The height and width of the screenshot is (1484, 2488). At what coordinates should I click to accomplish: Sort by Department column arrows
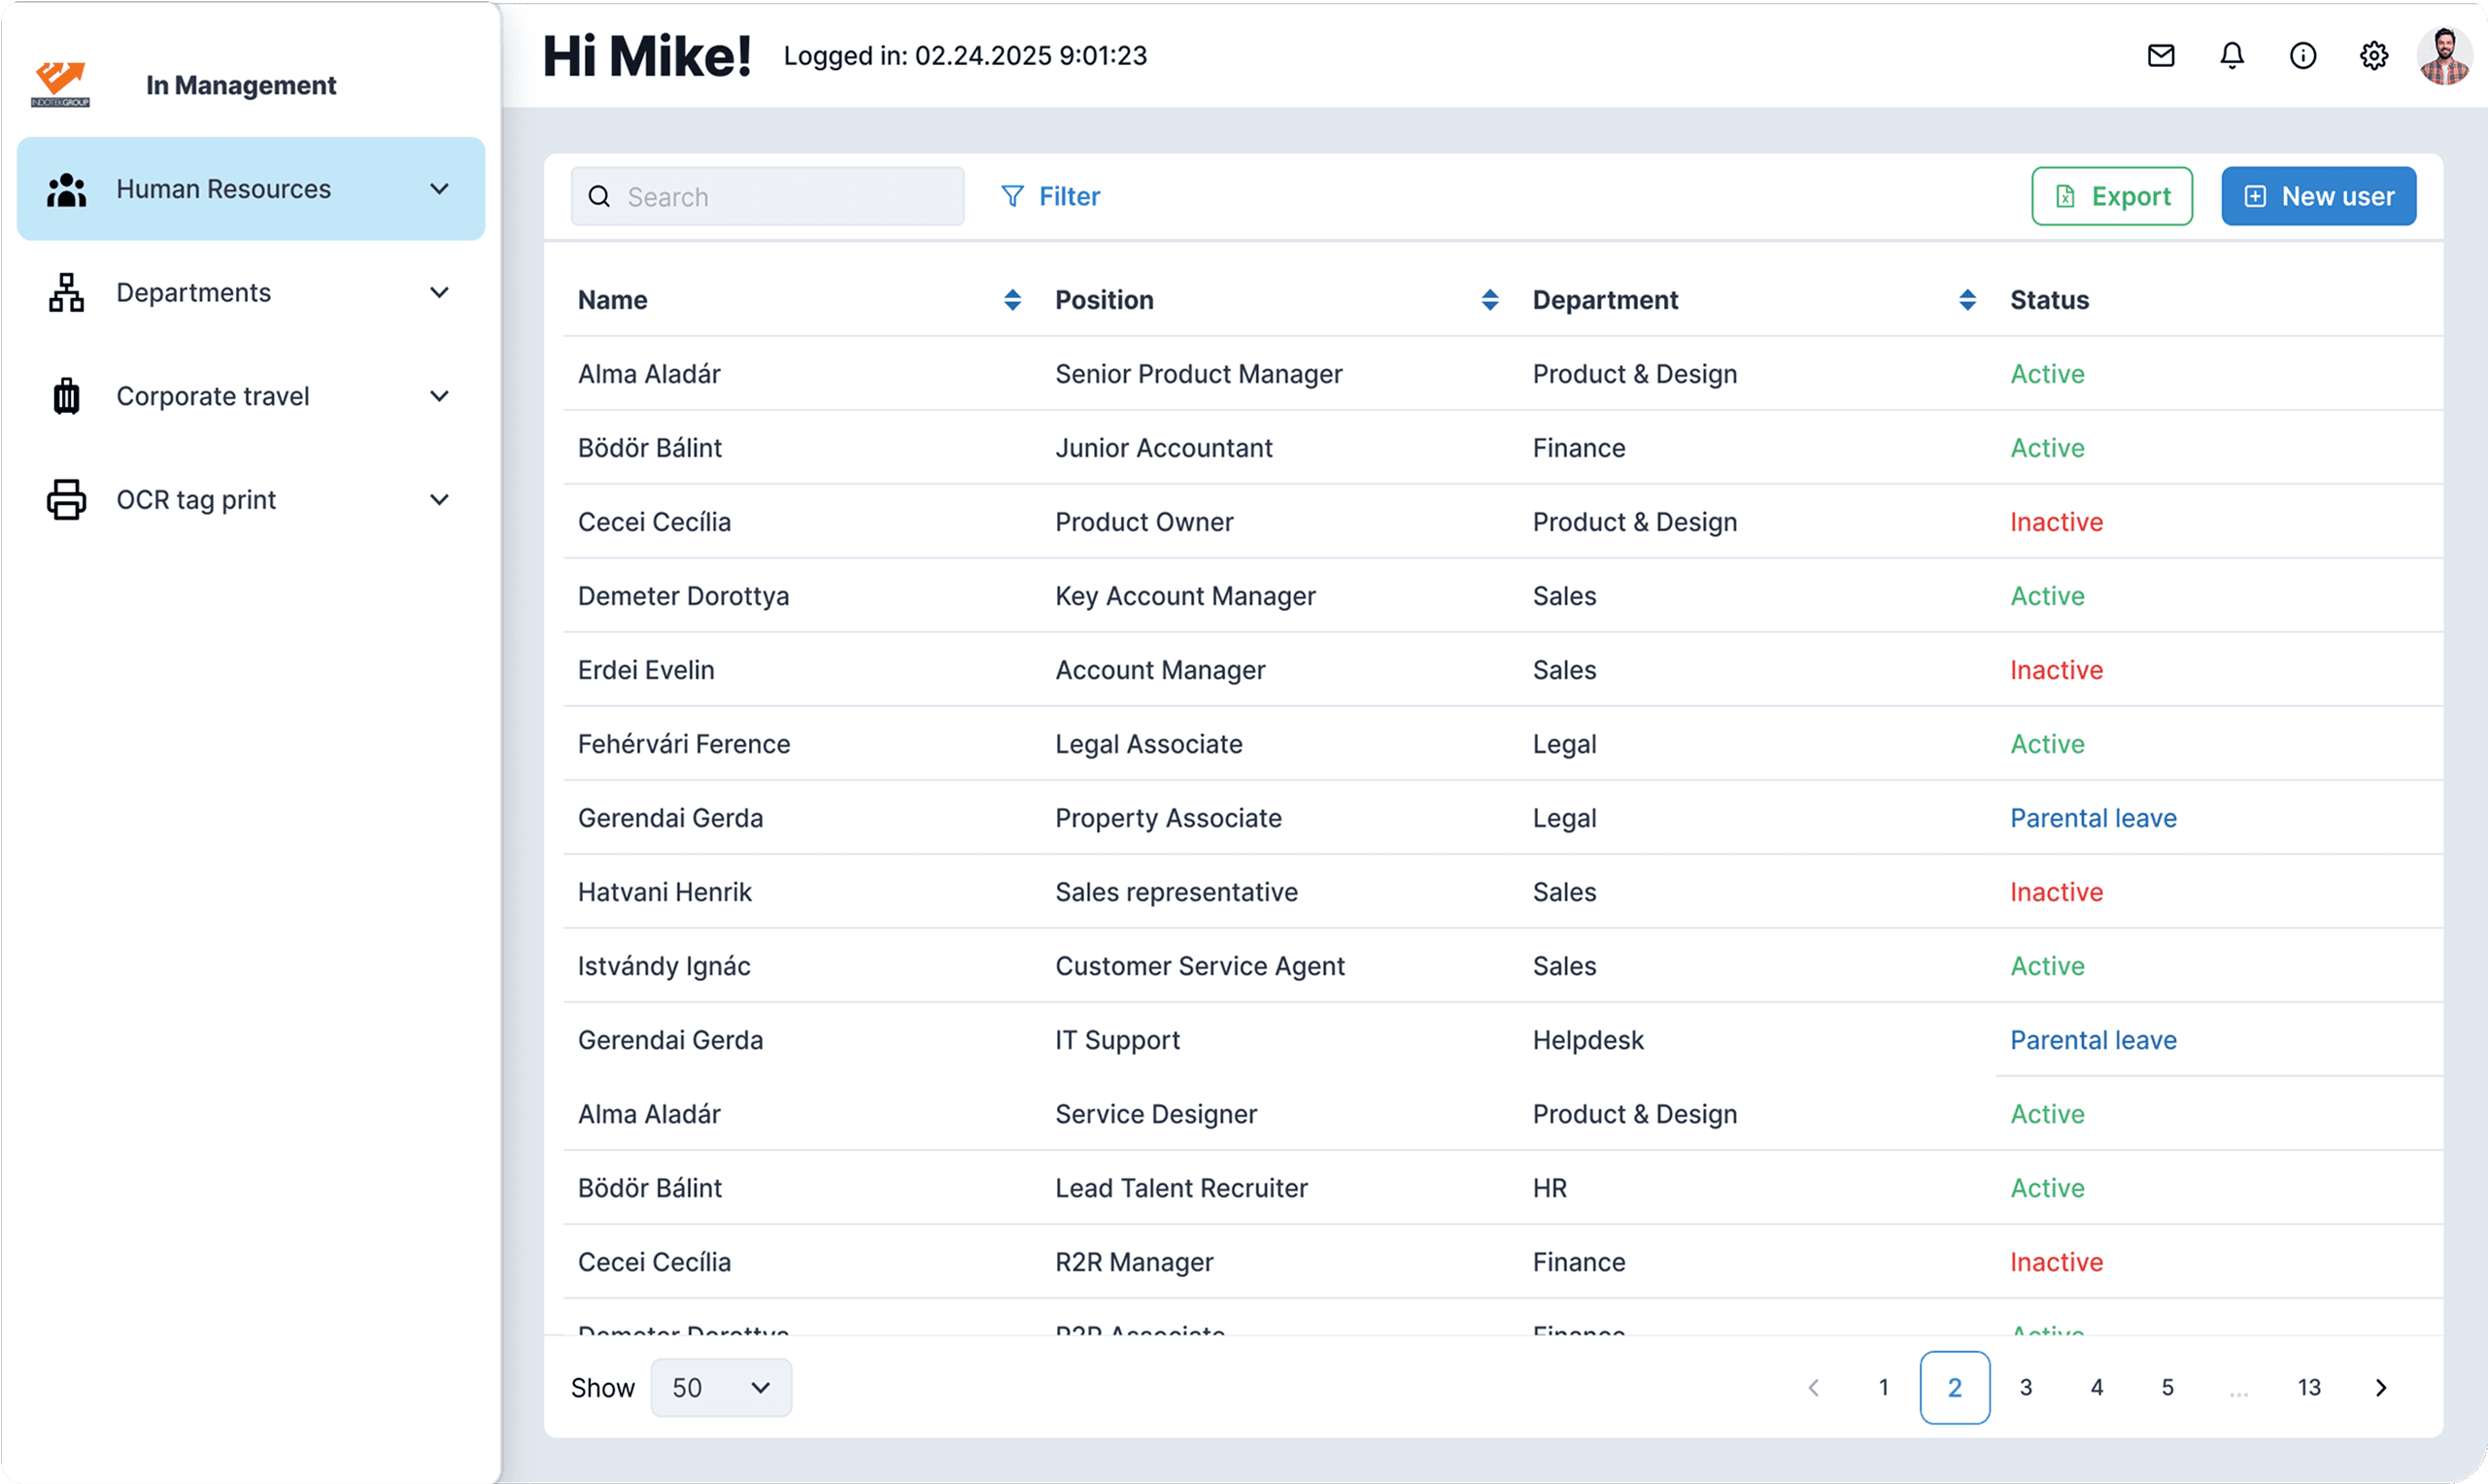(x=1966, y=300)
